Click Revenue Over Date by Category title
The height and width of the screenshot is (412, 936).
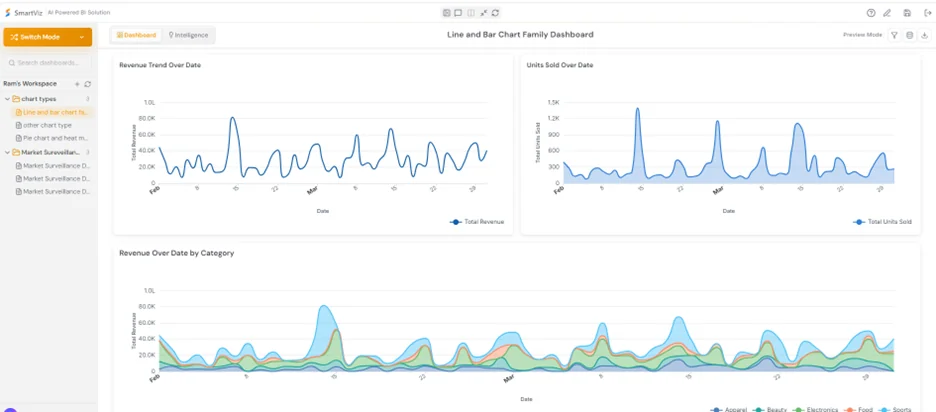(177, 253)
